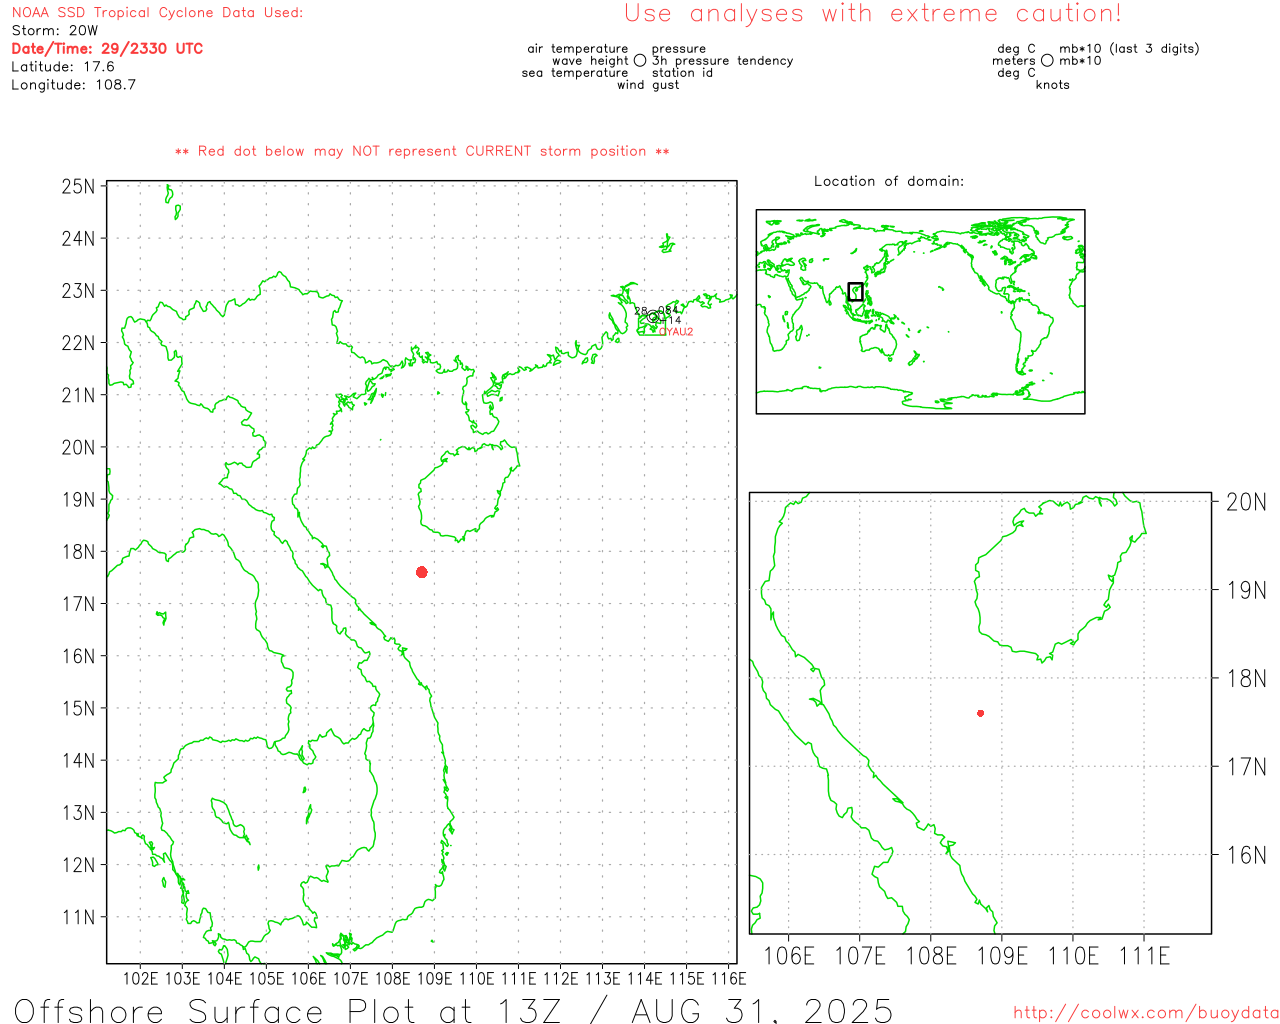Click the '084' pressure reading at the station
The width and height of the screenshot is (1280, 1024).
click(x=669, y=310)
